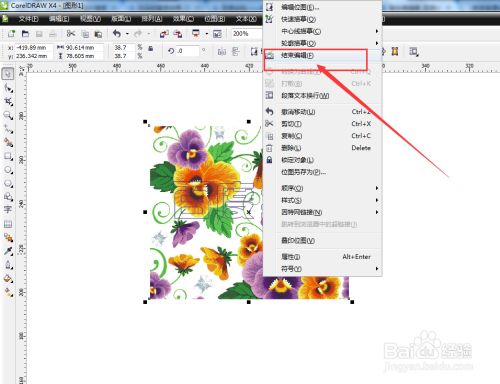The height and width of the screenshot is (384, 500).
Task: Click the width field 90.614 mm
Action: (84, 48)
